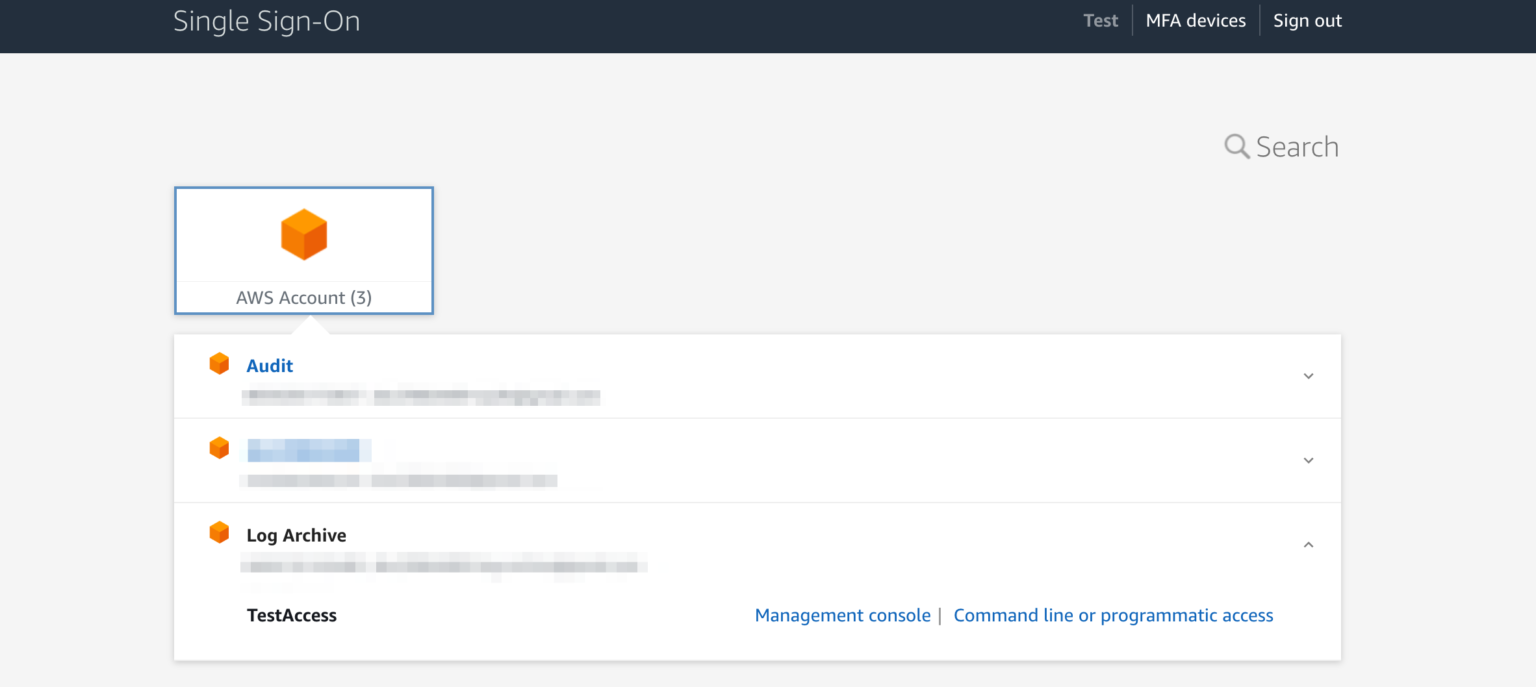This screenshot has width=1536, height=687.
Task: Select MFA devices in the top bar
Action: [x=1195, y=20]
